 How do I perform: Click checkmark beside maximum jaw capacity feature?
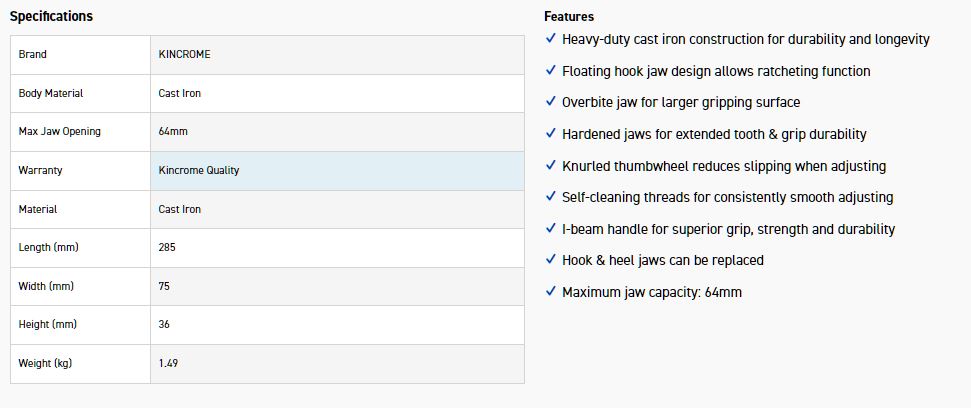click(551, 292)
